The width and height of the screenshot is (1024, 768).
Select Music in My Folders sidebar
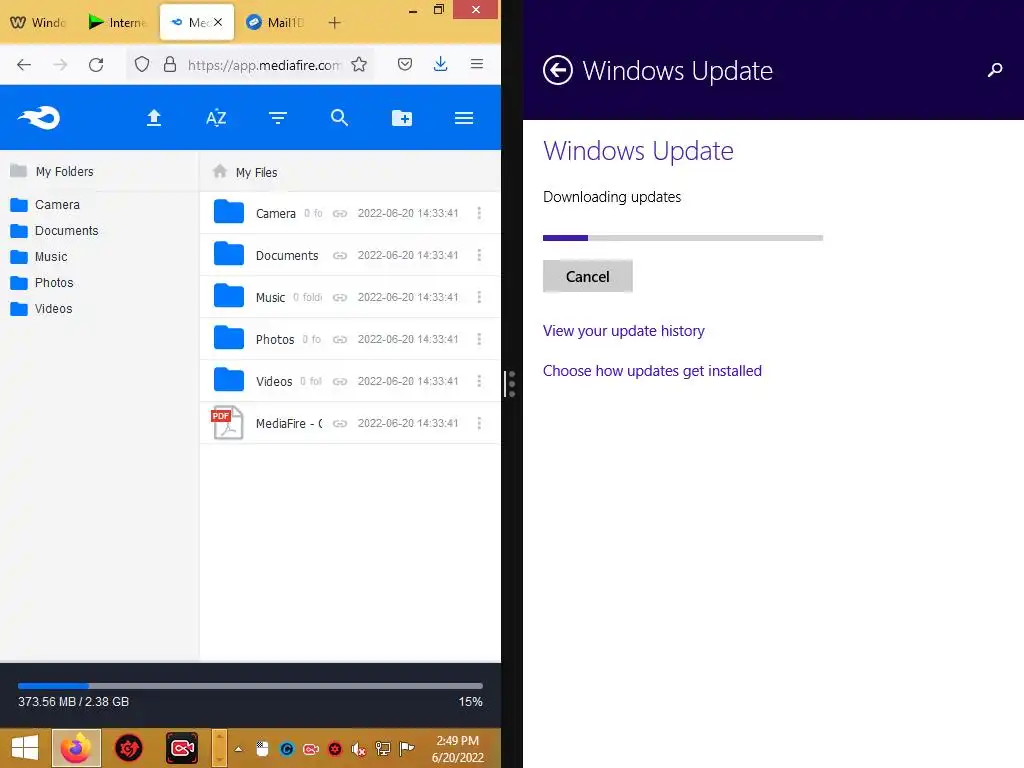[39, 257]
